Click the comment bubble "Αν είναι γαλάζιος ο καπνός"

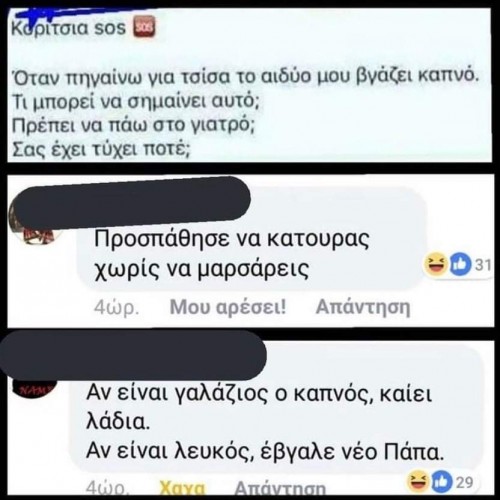click(276, 412)
